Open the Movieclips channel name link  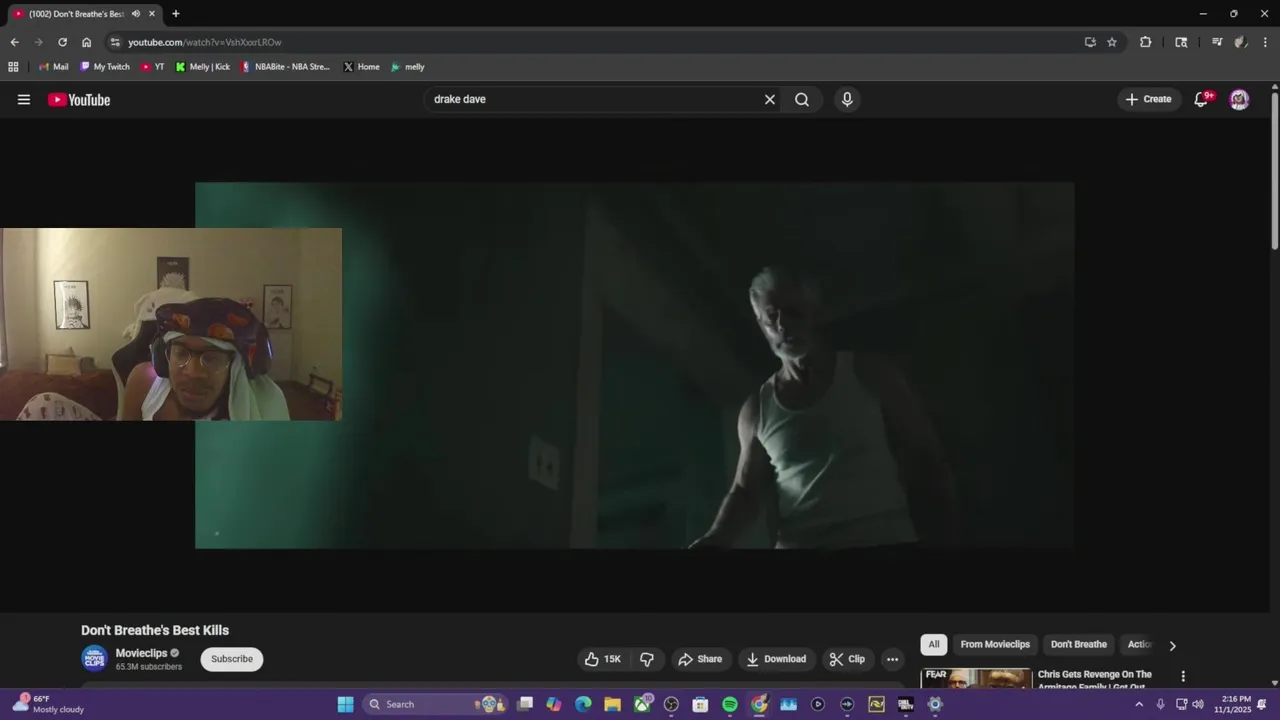[141, 653]
